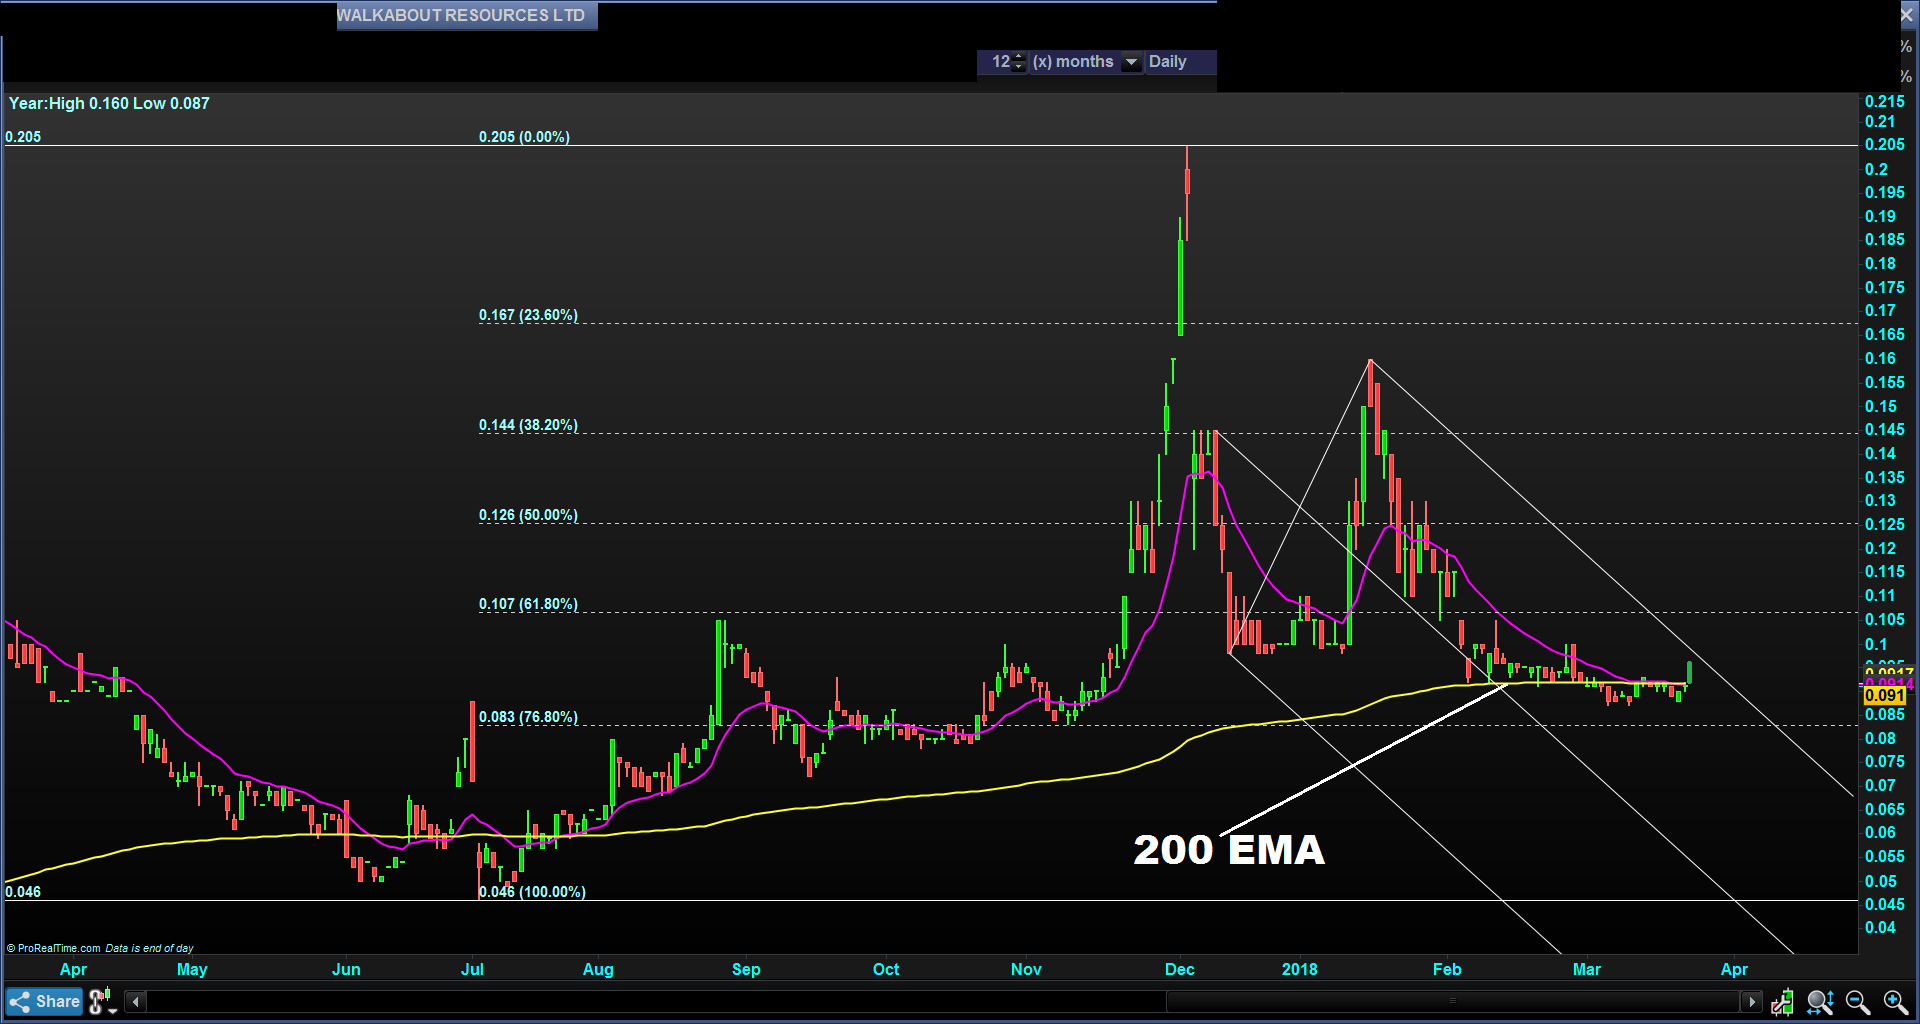The height and width of the screenshot is (1024, 1920).
Task: Click the WALKABOUT RESOURCES LTD title tab
Action: tap(467, 16)
